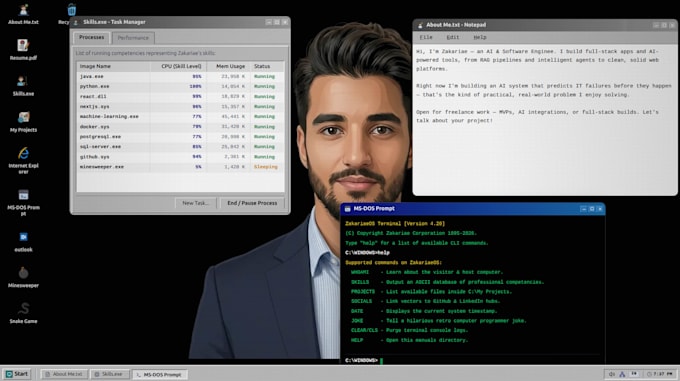Screen dimensions: 680x381
Task: Maximize the MS-DOS Prompt window
Action: (592, 209)
